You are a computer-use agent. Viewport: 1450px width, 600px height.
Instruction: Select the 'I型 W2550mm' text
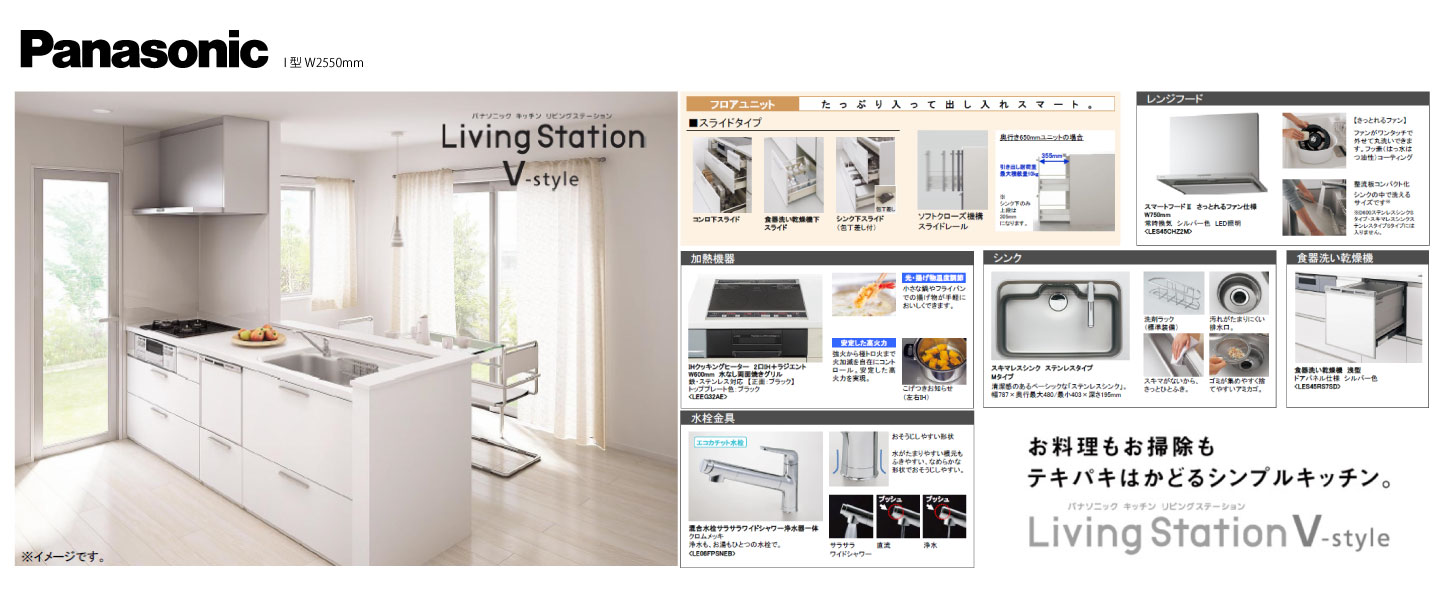point(324,62)
